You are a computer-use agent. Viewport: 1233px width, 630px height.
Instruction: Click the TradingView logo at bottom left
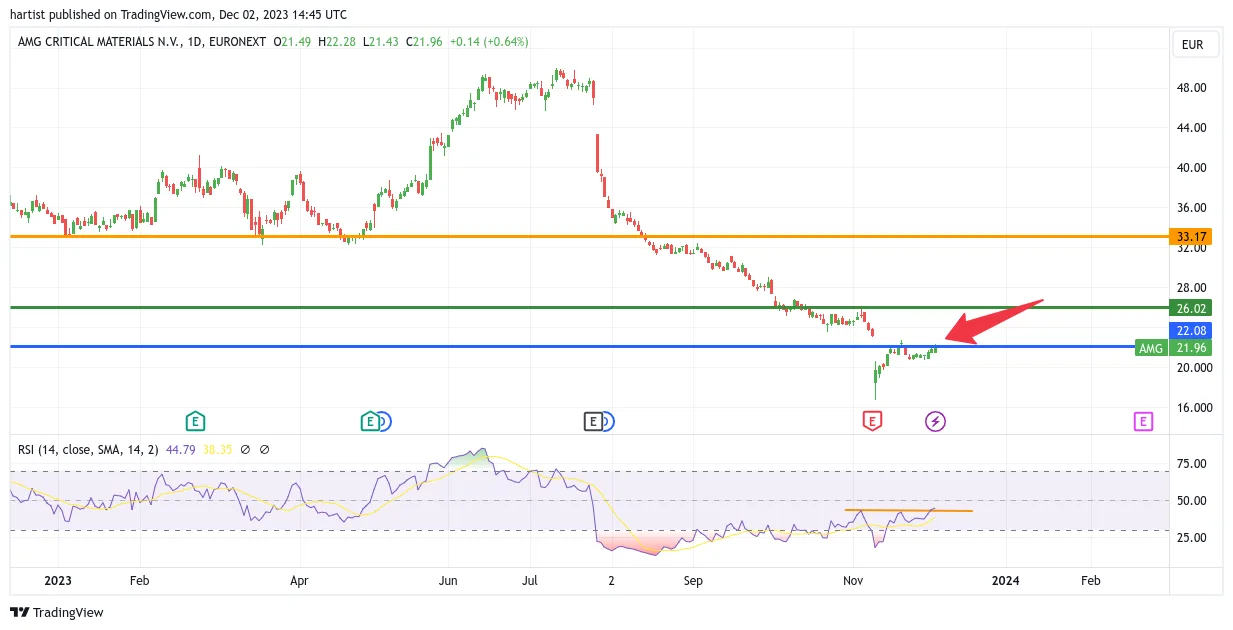pos(57,612)
